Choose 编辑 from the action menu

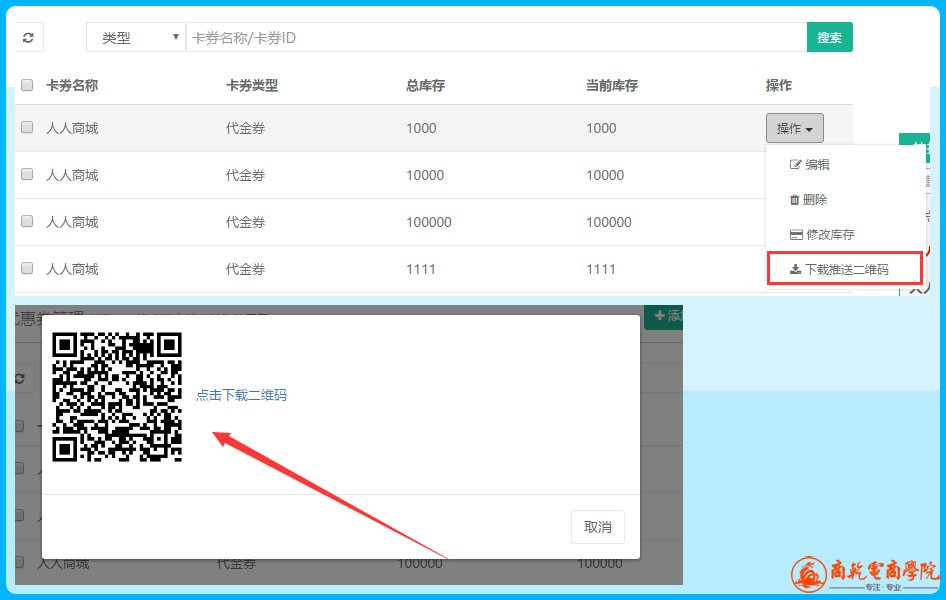click(x=816, y=165)
